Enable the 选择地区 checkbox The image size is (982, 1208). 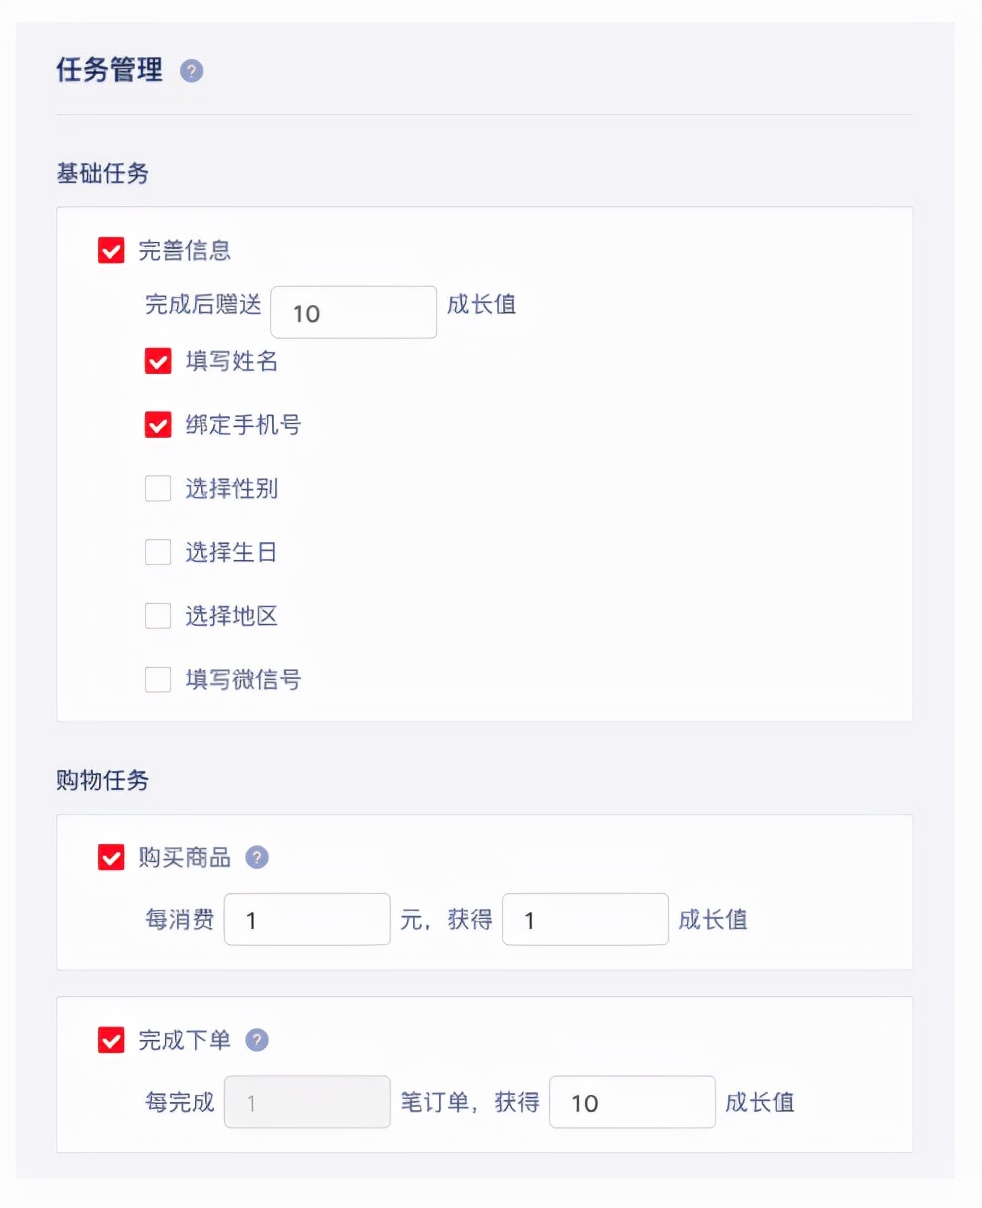click(158, 616)
